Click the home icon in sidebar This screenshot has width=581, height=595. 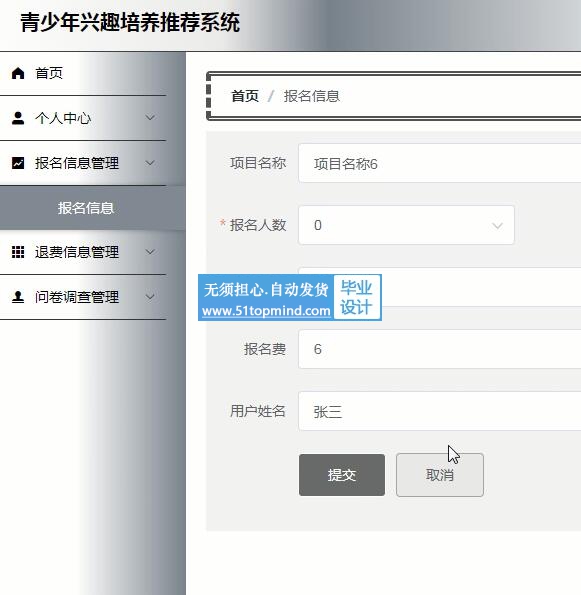pos(18,73)
